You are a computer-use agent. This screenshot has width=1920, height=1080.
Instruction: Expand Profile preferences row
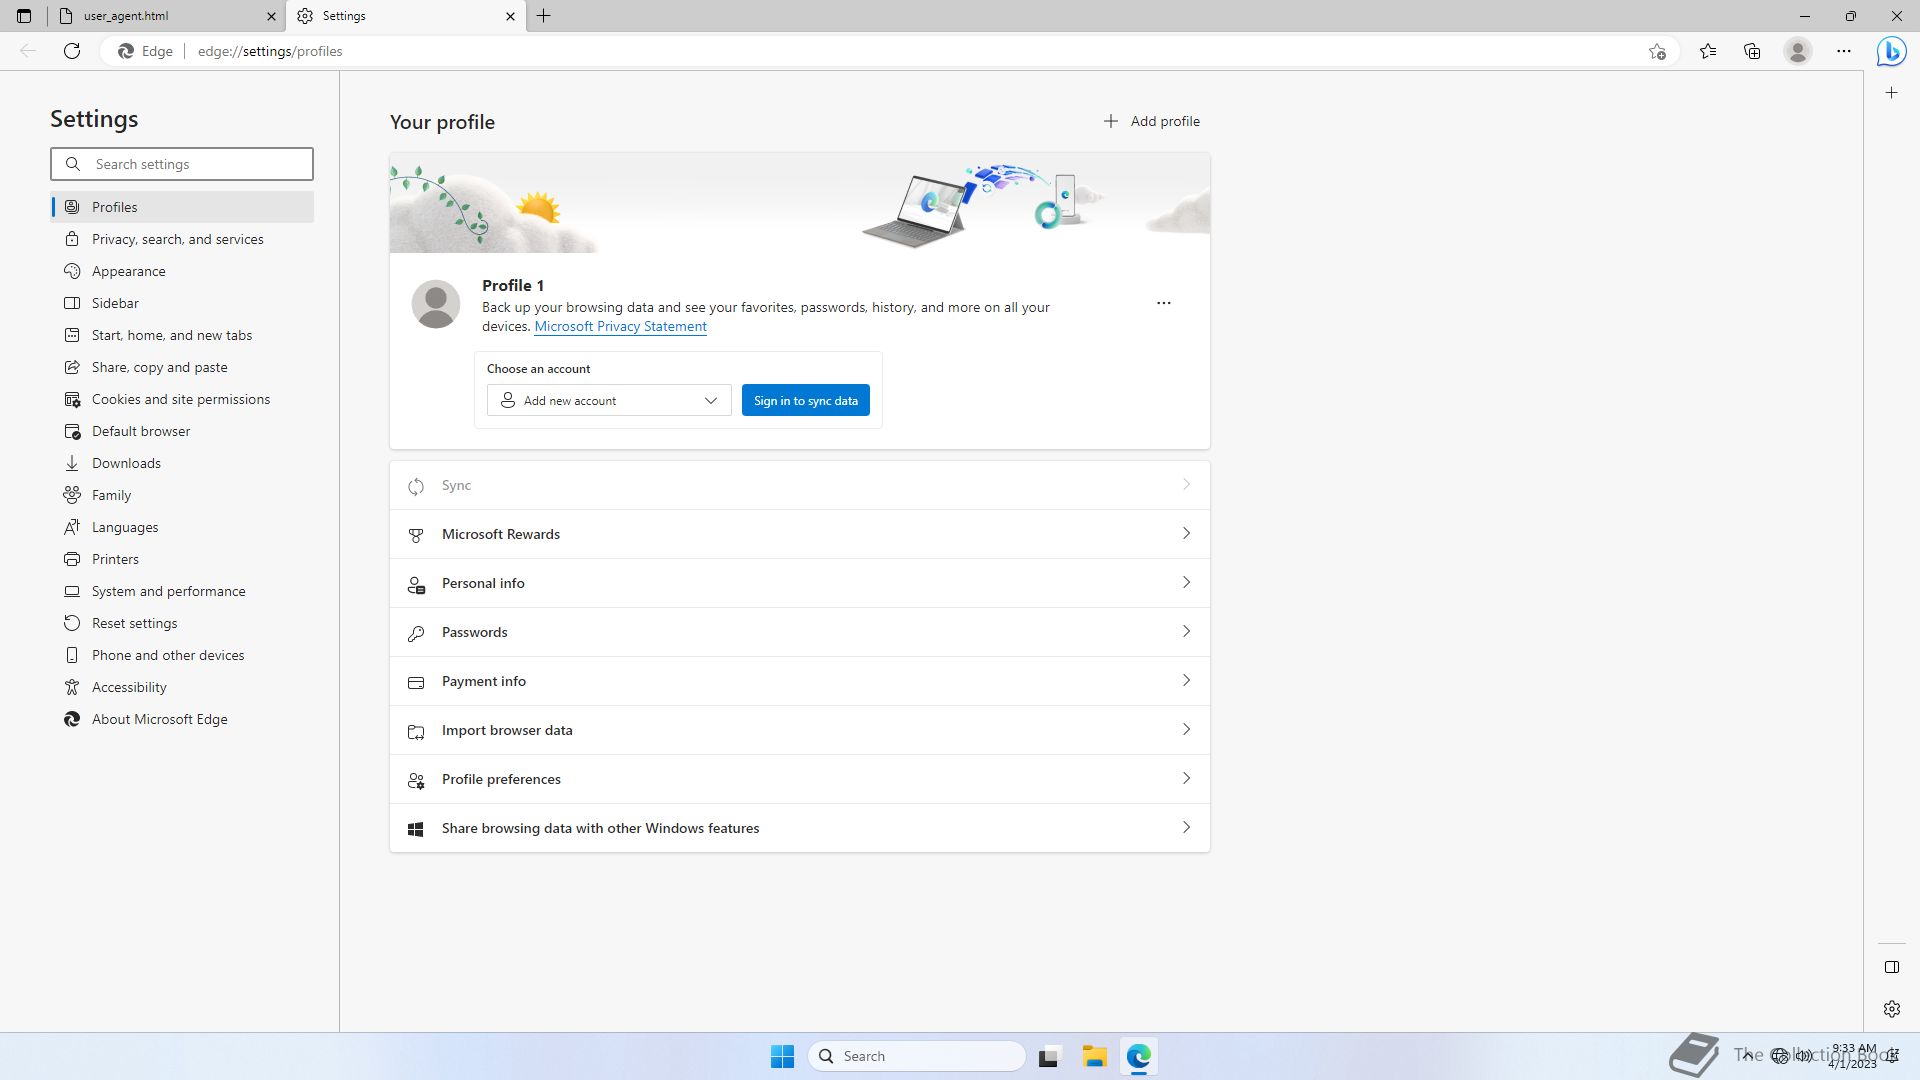[x=800, y=779]
